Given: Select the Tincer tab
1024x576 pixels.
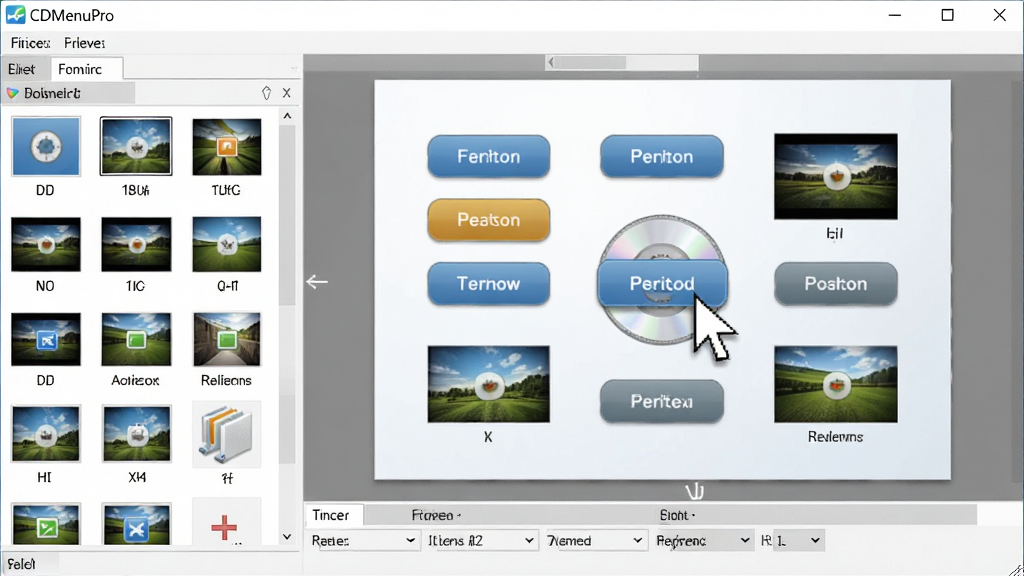Looking at the screenshot, I should [x=334, y=515].
